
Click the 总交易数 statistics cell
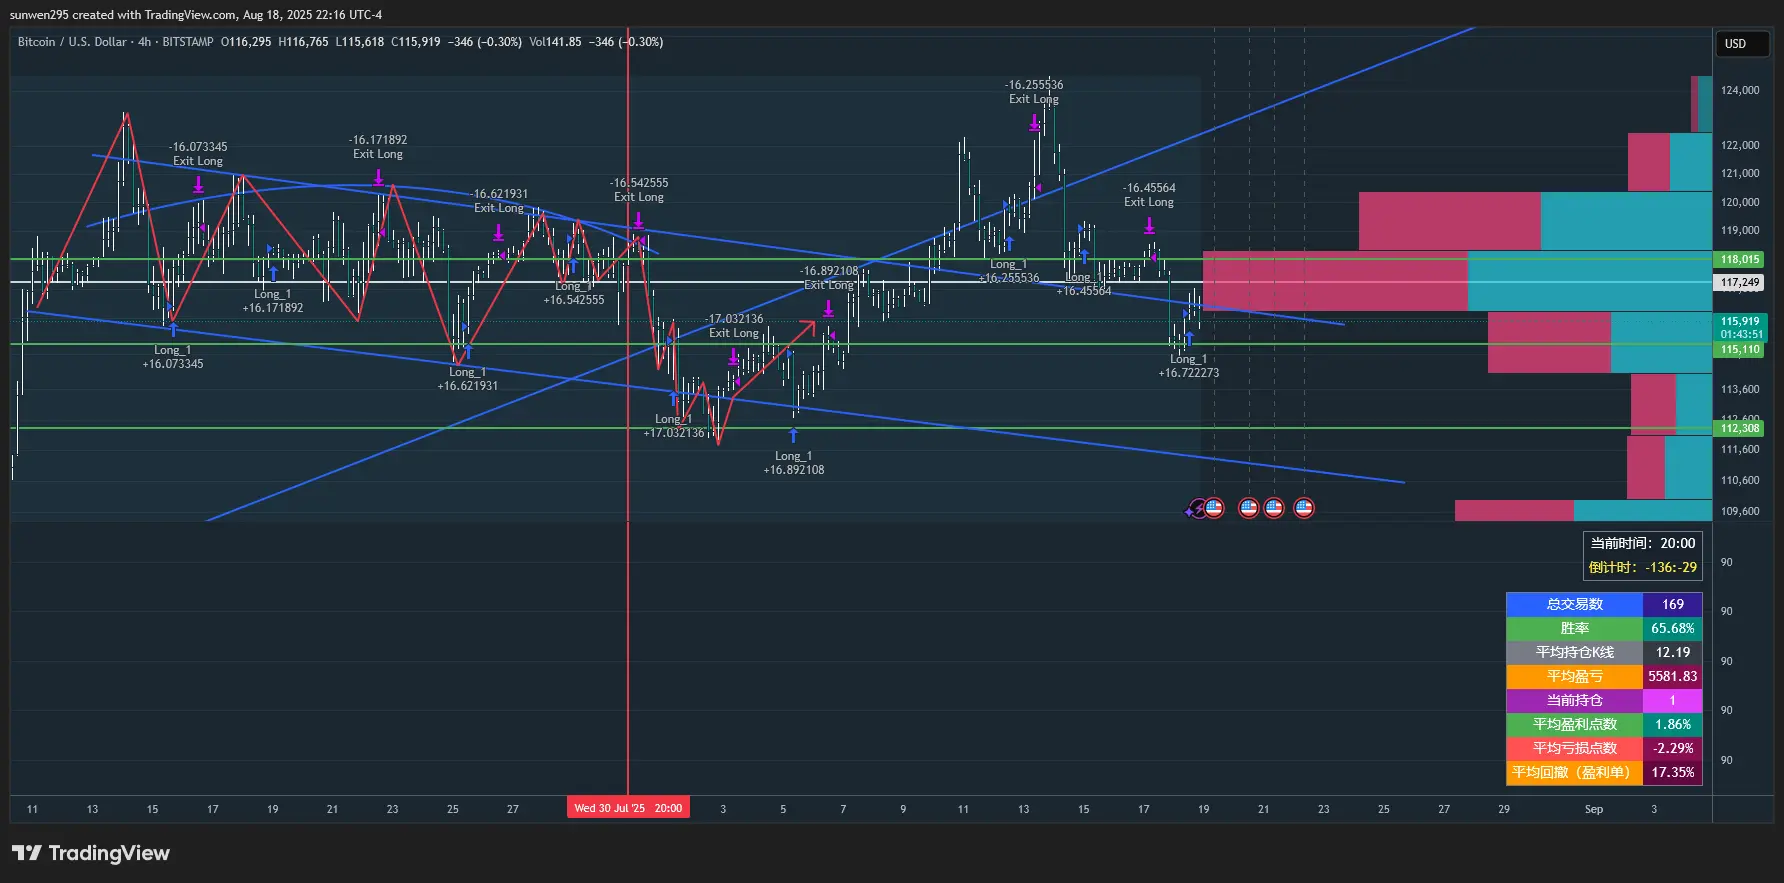coord(1575,604)
